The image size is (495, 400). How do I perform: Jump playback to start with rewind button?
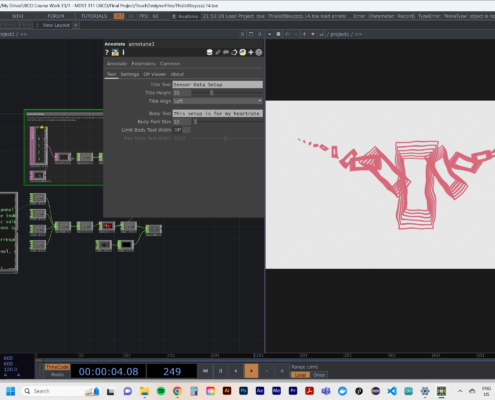(x=205, y=371)
